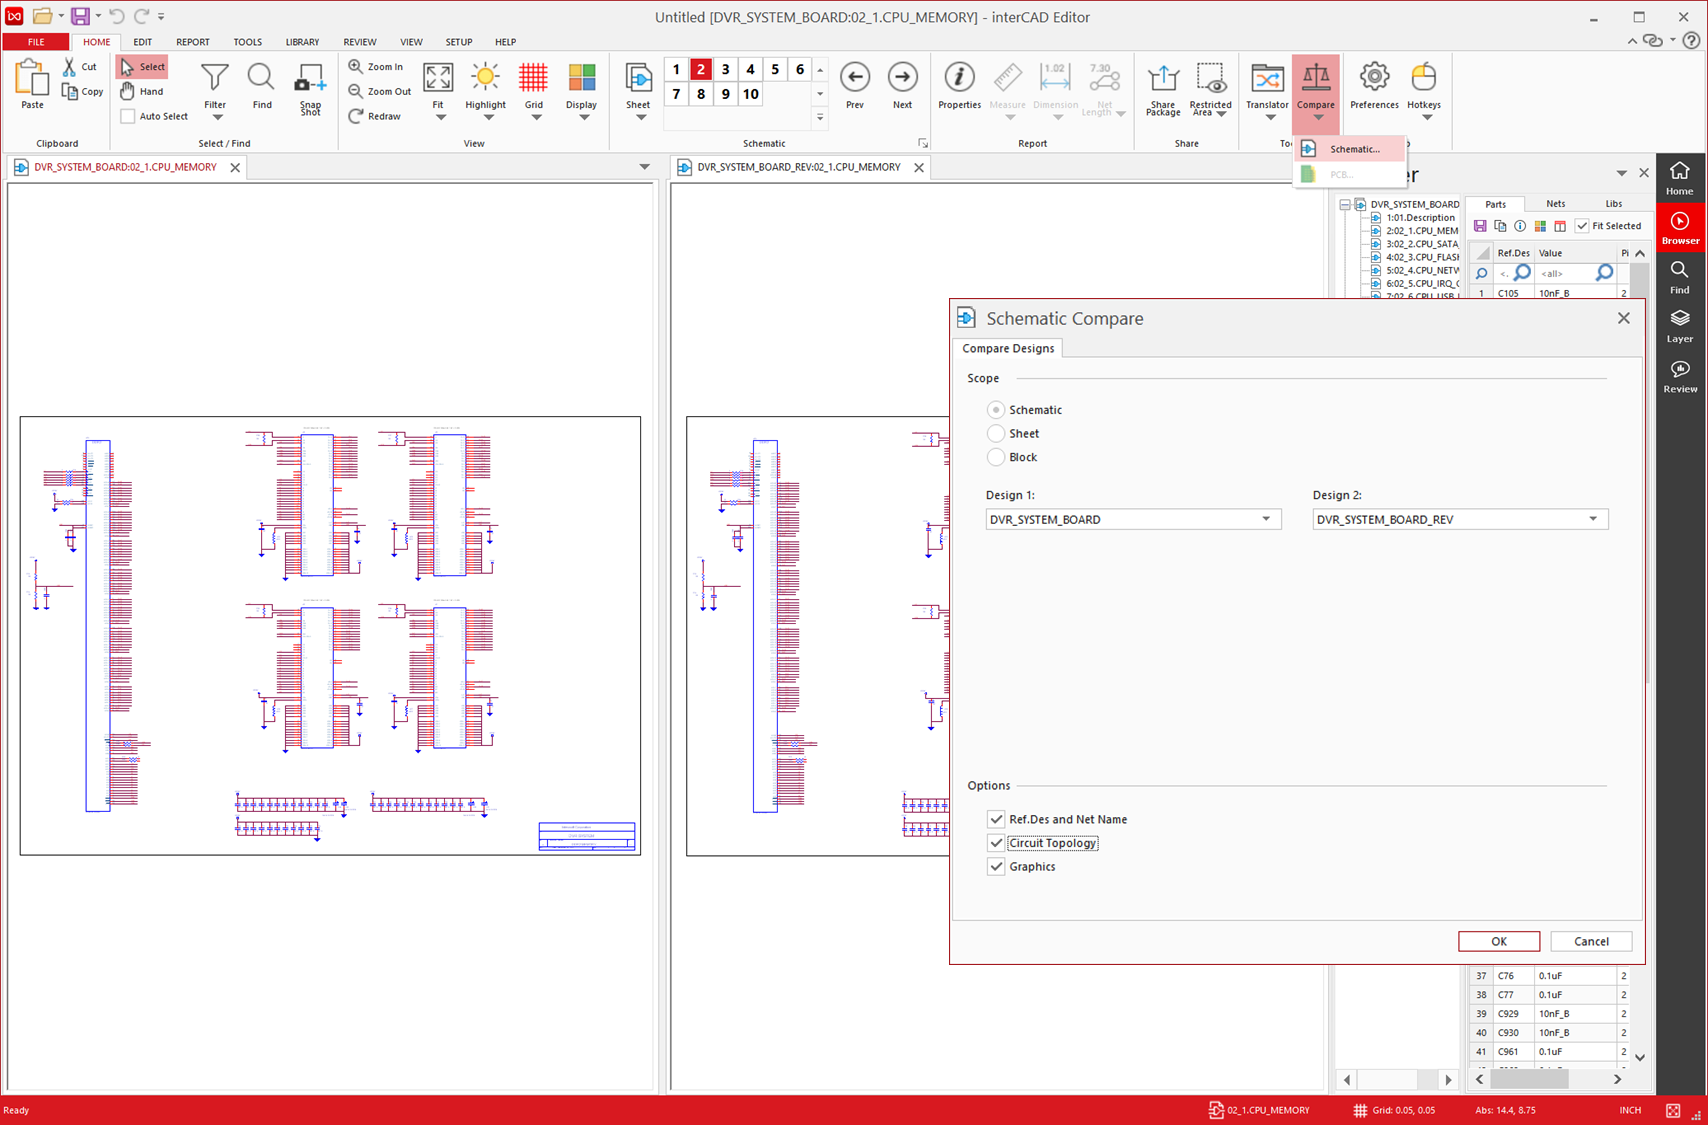Open the Compare dropdown menu
1708x1125 pixels.
click(x=1318, y=118)
